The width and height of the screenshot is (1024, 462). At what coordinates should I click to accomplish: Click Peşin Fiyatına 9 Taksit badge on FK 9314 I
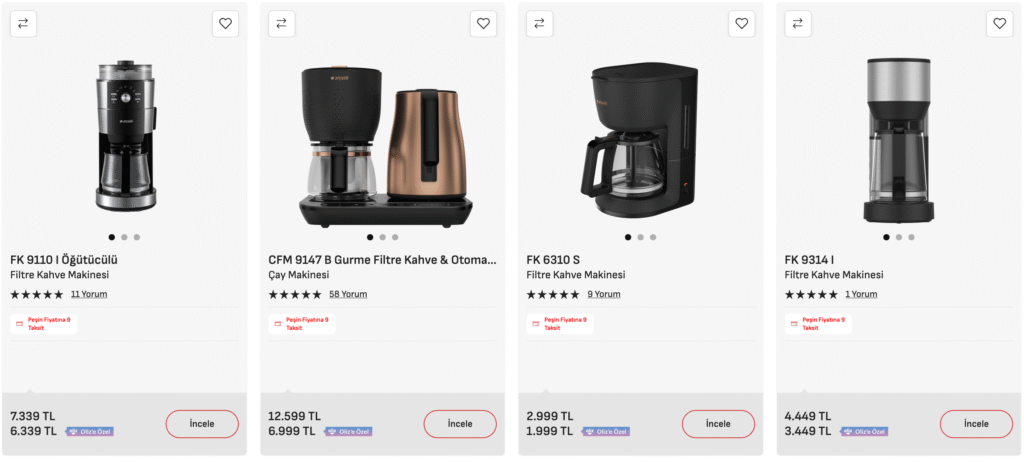818,323
